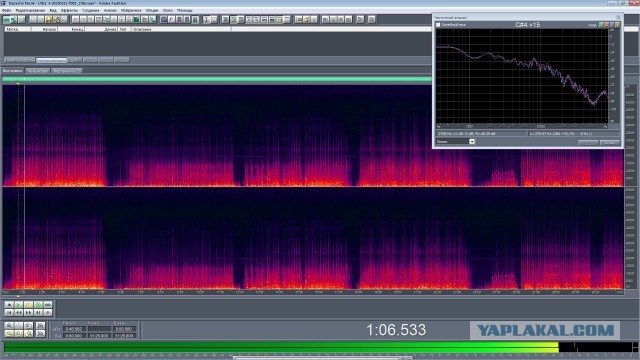Click the selection end time field

click(100, 329)
